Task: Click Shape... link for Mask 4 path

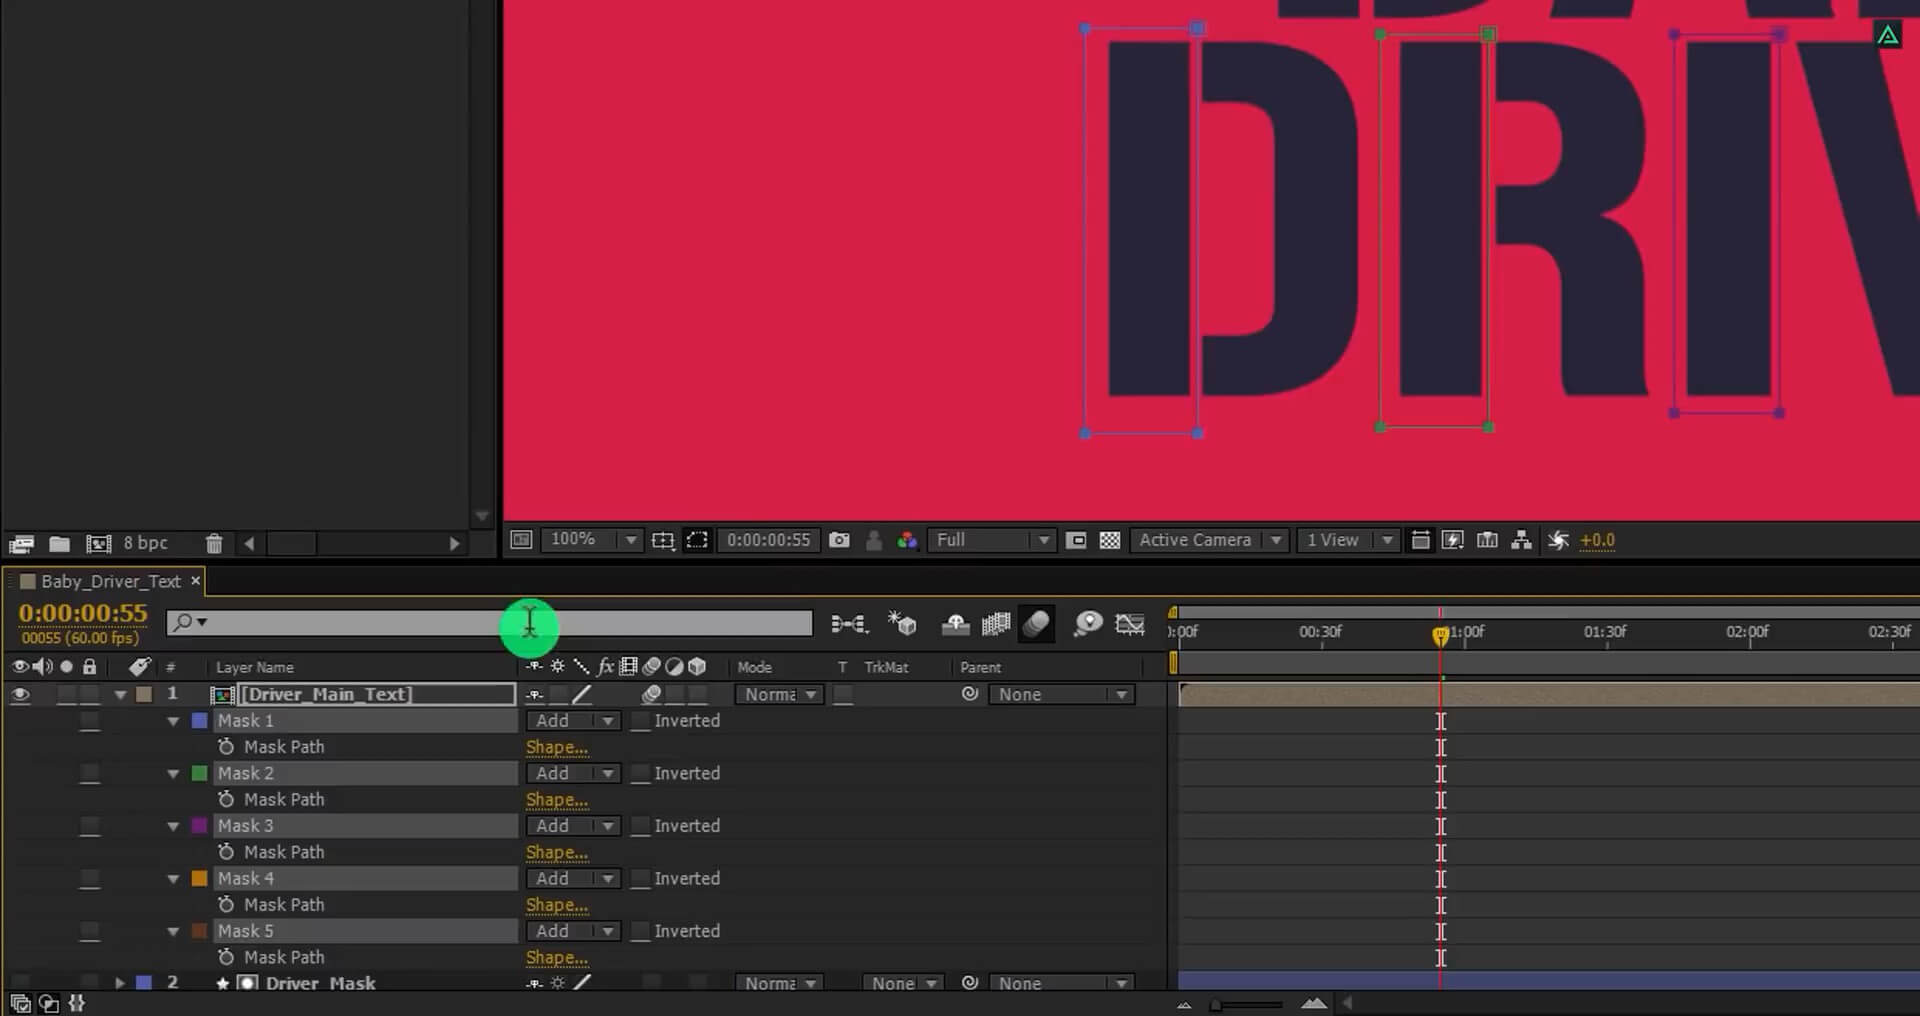Action: (557, 905)
